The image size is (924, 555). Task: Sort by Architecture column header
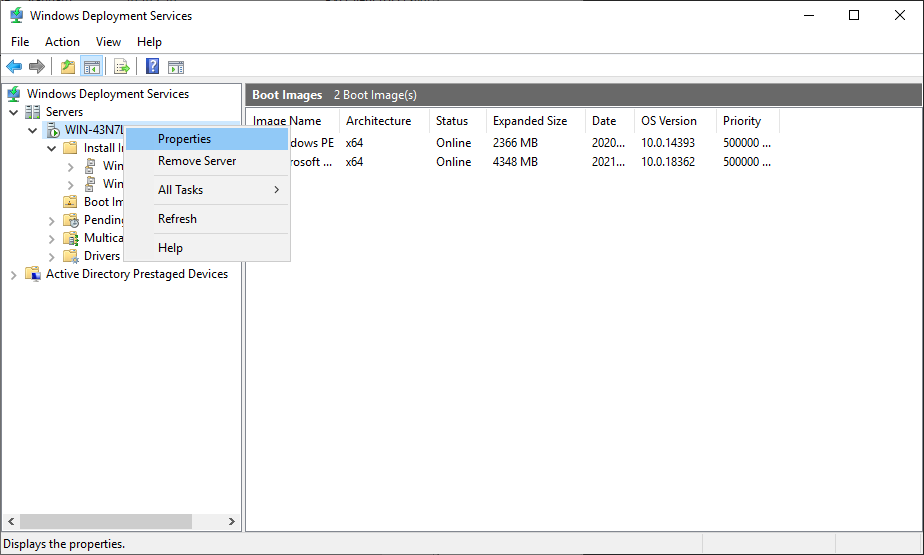385,121
